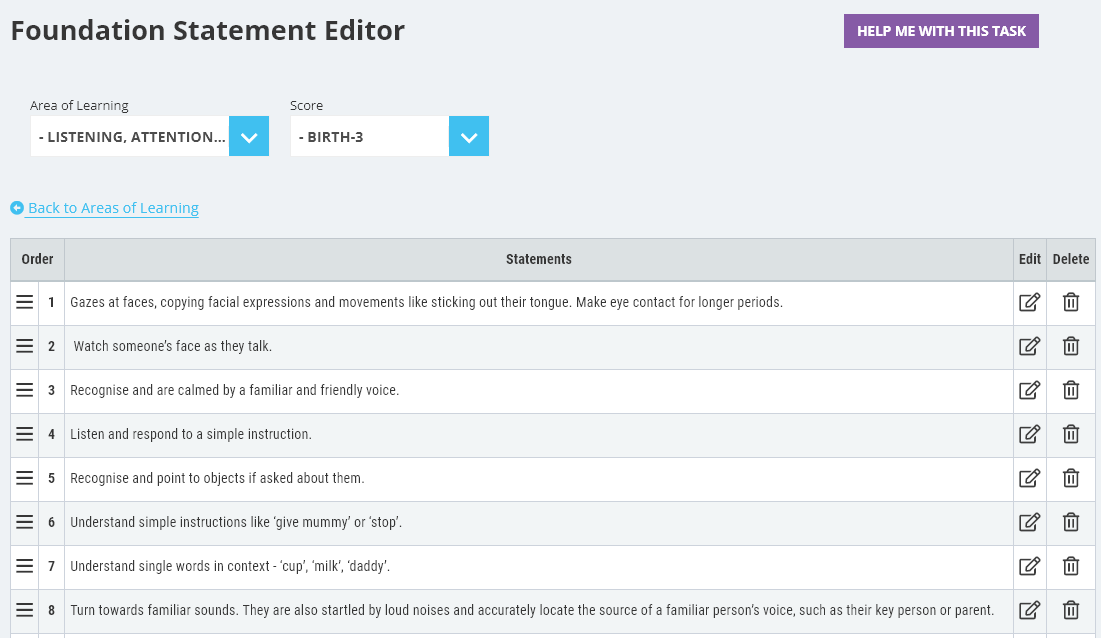Click statement 'Understand single words in context'

click(230, 566)
